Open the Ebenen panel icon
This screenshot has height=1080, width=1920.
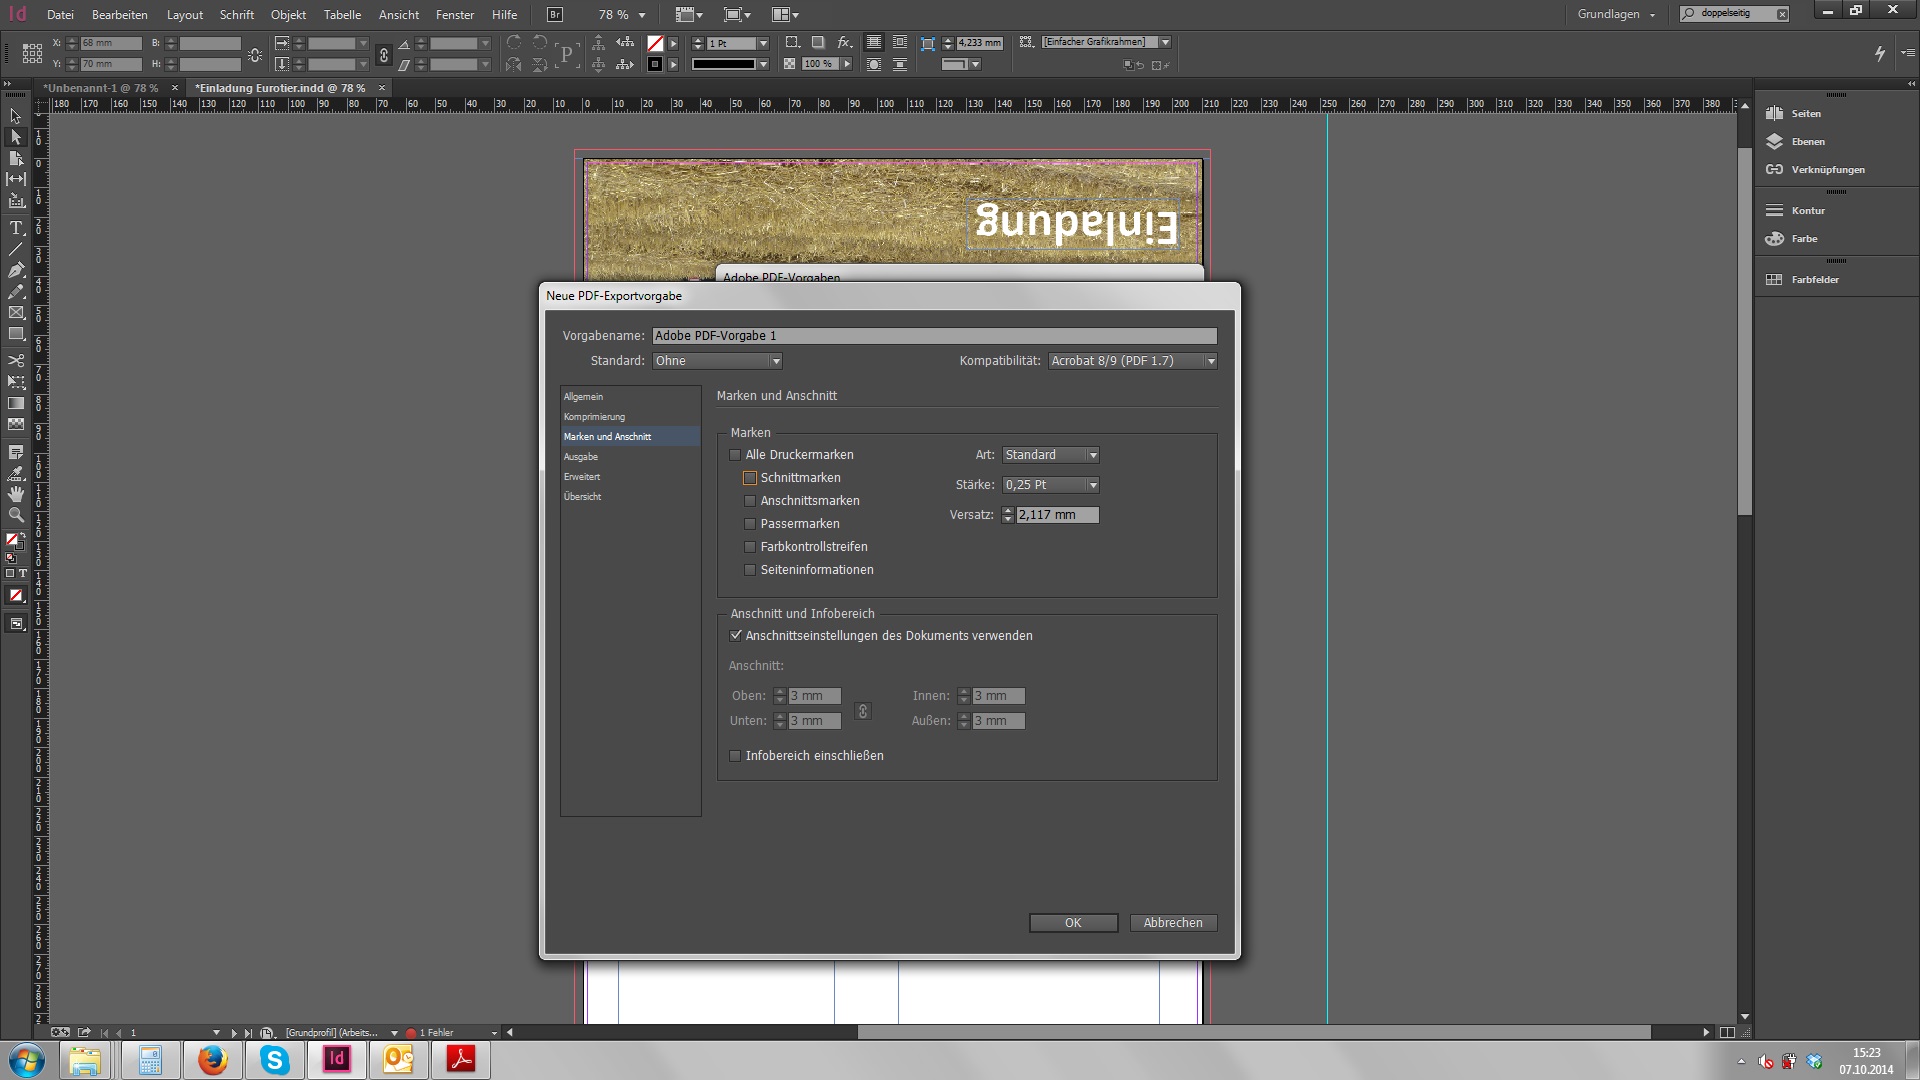click(1775, 142)
